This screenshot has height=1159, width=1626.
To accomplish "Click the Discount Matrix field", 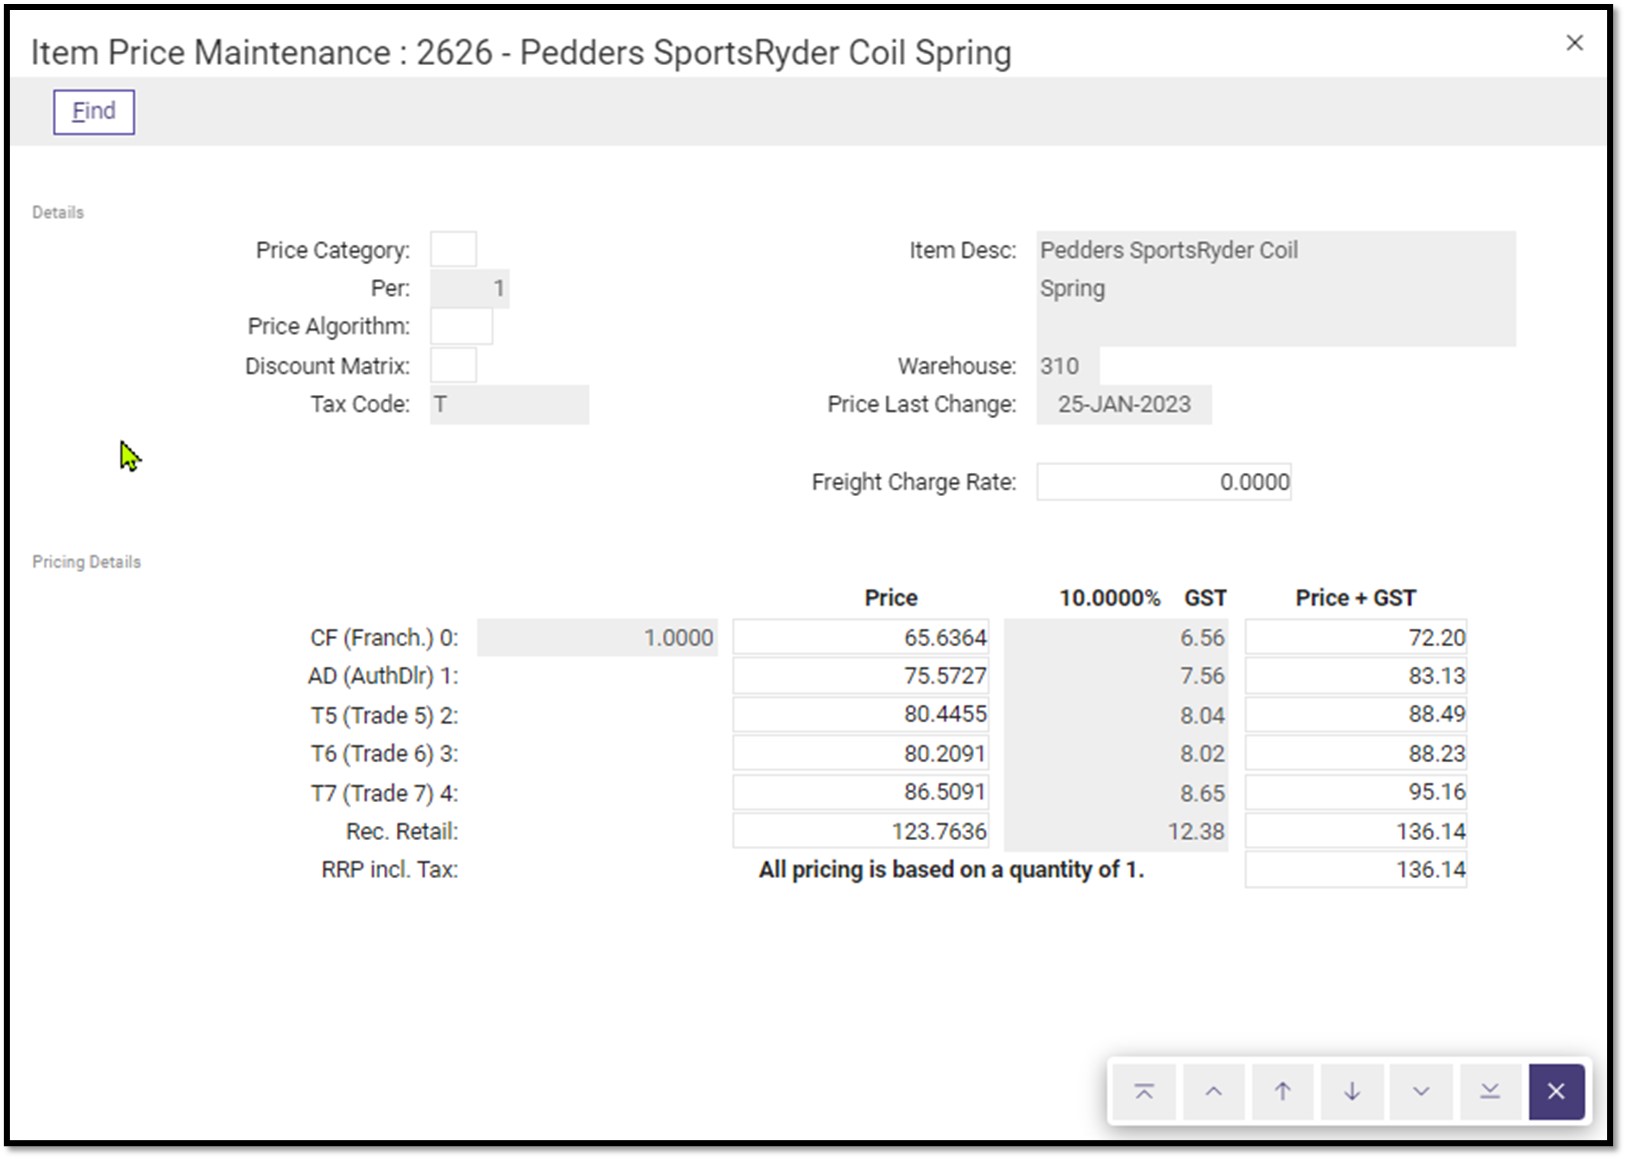I will click(x=453, y=365).
